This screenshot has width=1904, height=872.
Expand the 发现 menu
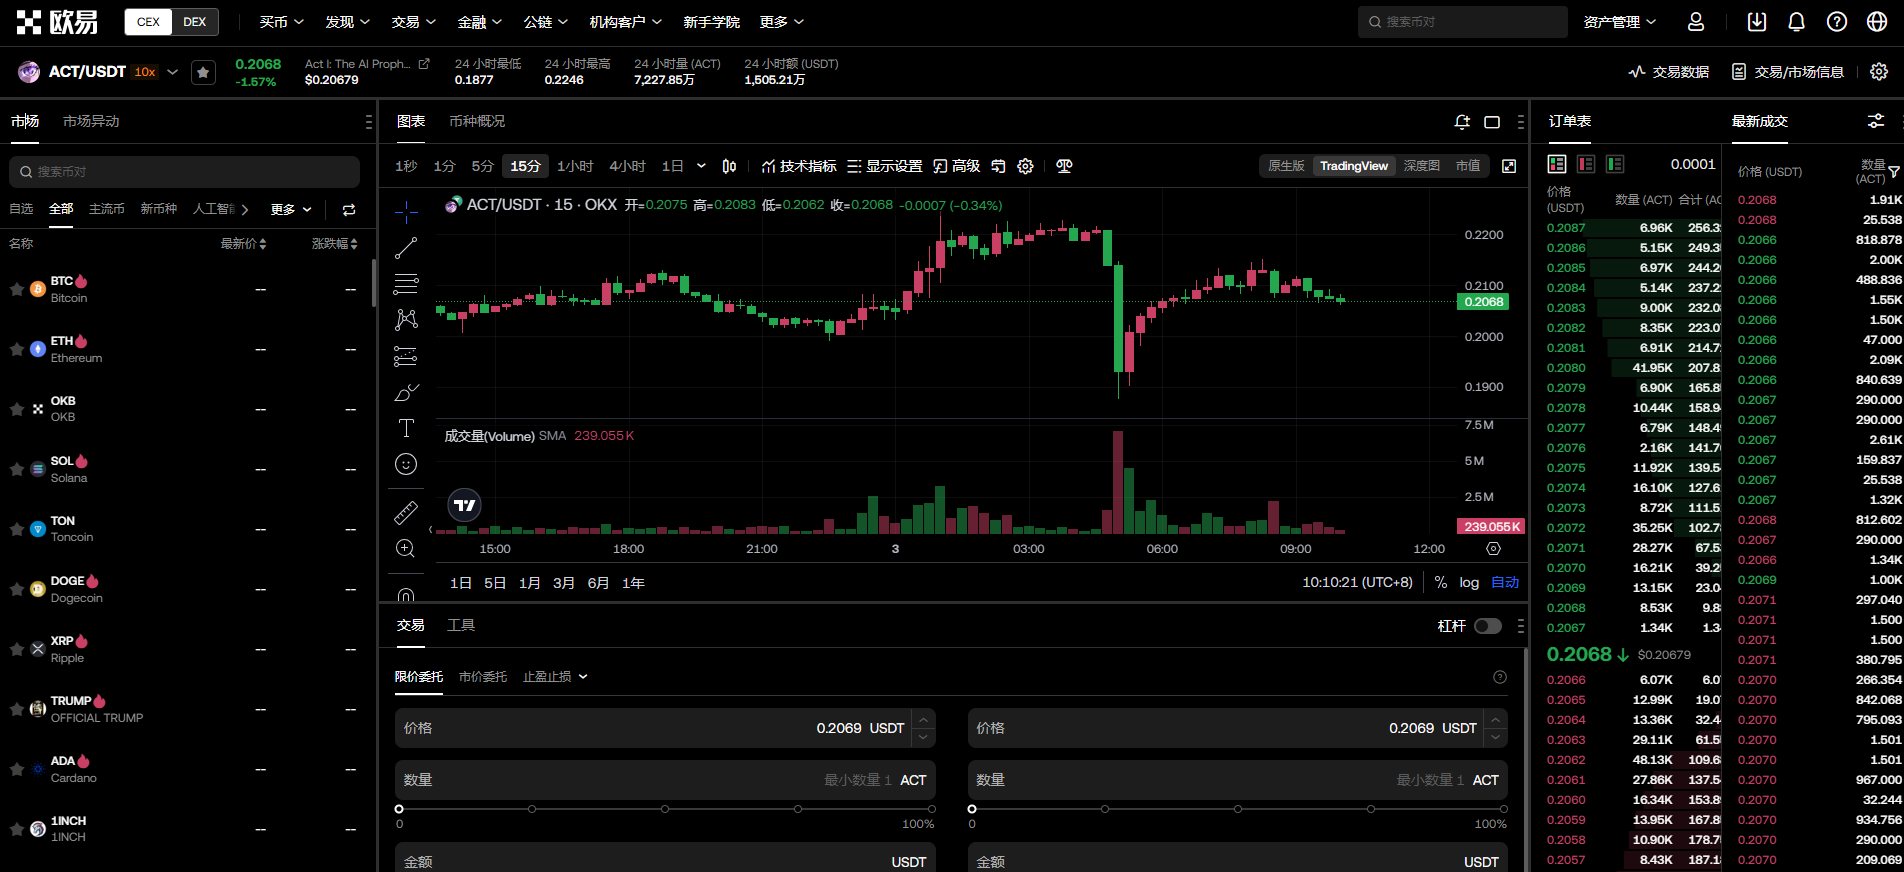pyautogui.click(x=347, y=22)
